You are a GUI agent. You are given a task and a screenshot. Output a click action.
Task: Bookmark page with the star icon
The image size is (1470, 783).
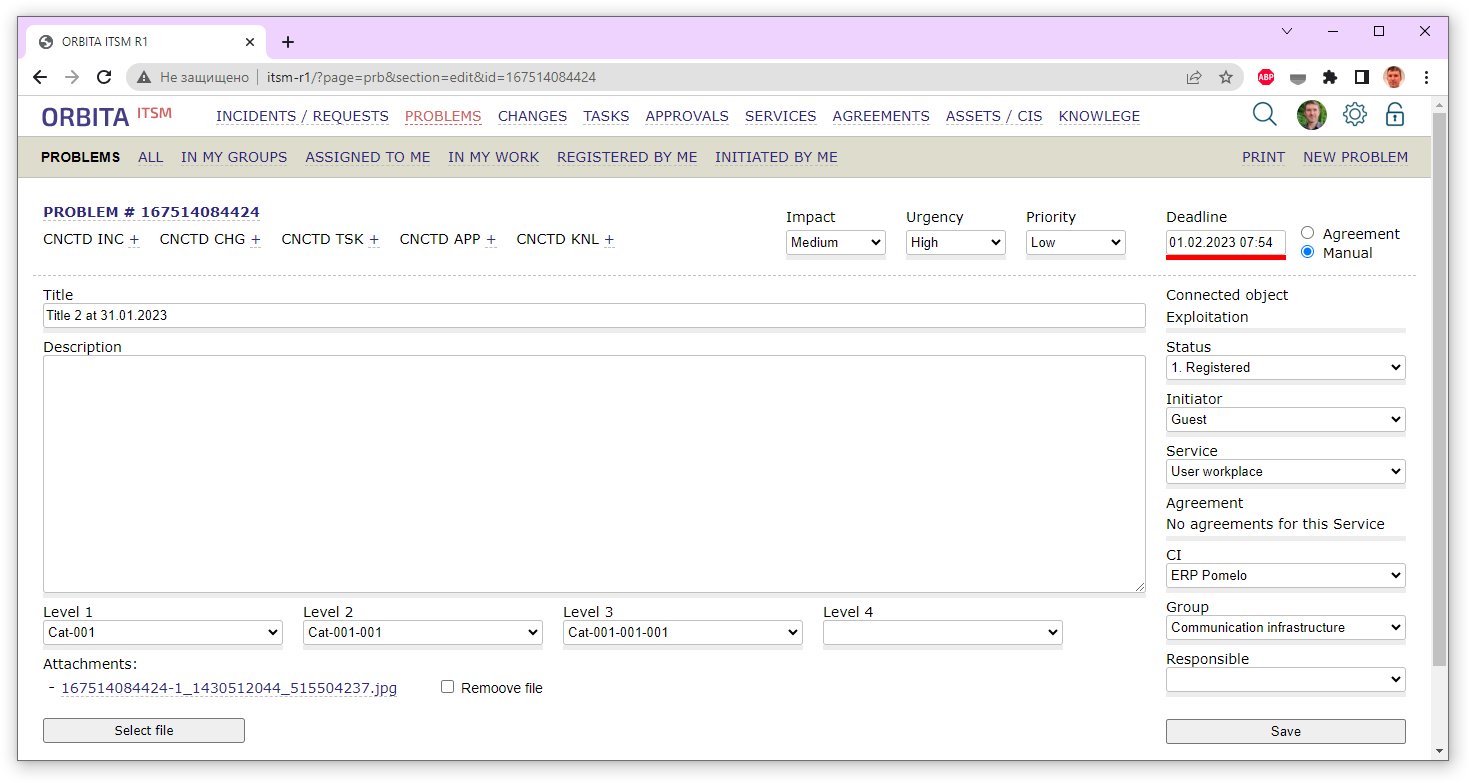[x=1225, y=77]
